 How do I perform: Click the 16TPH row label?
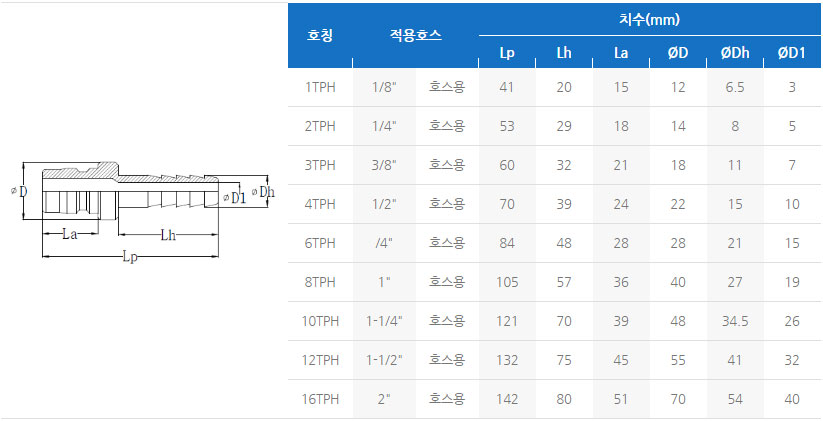pyautogui.click(x=320, y=399)
